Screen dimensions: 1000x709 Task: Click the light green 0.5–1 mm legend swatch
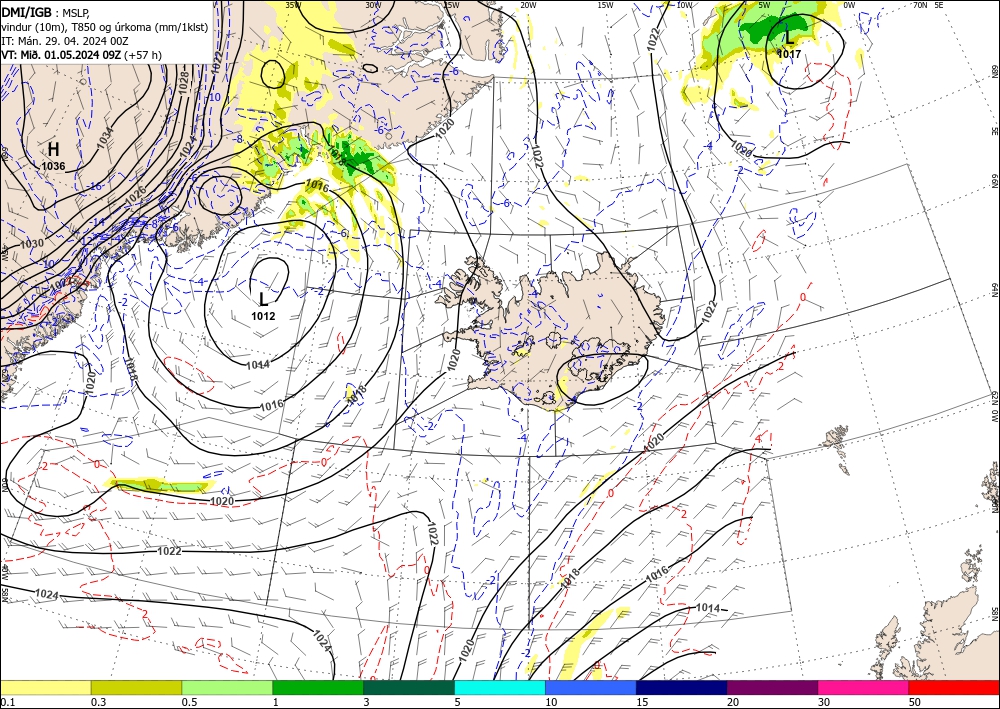227,687
